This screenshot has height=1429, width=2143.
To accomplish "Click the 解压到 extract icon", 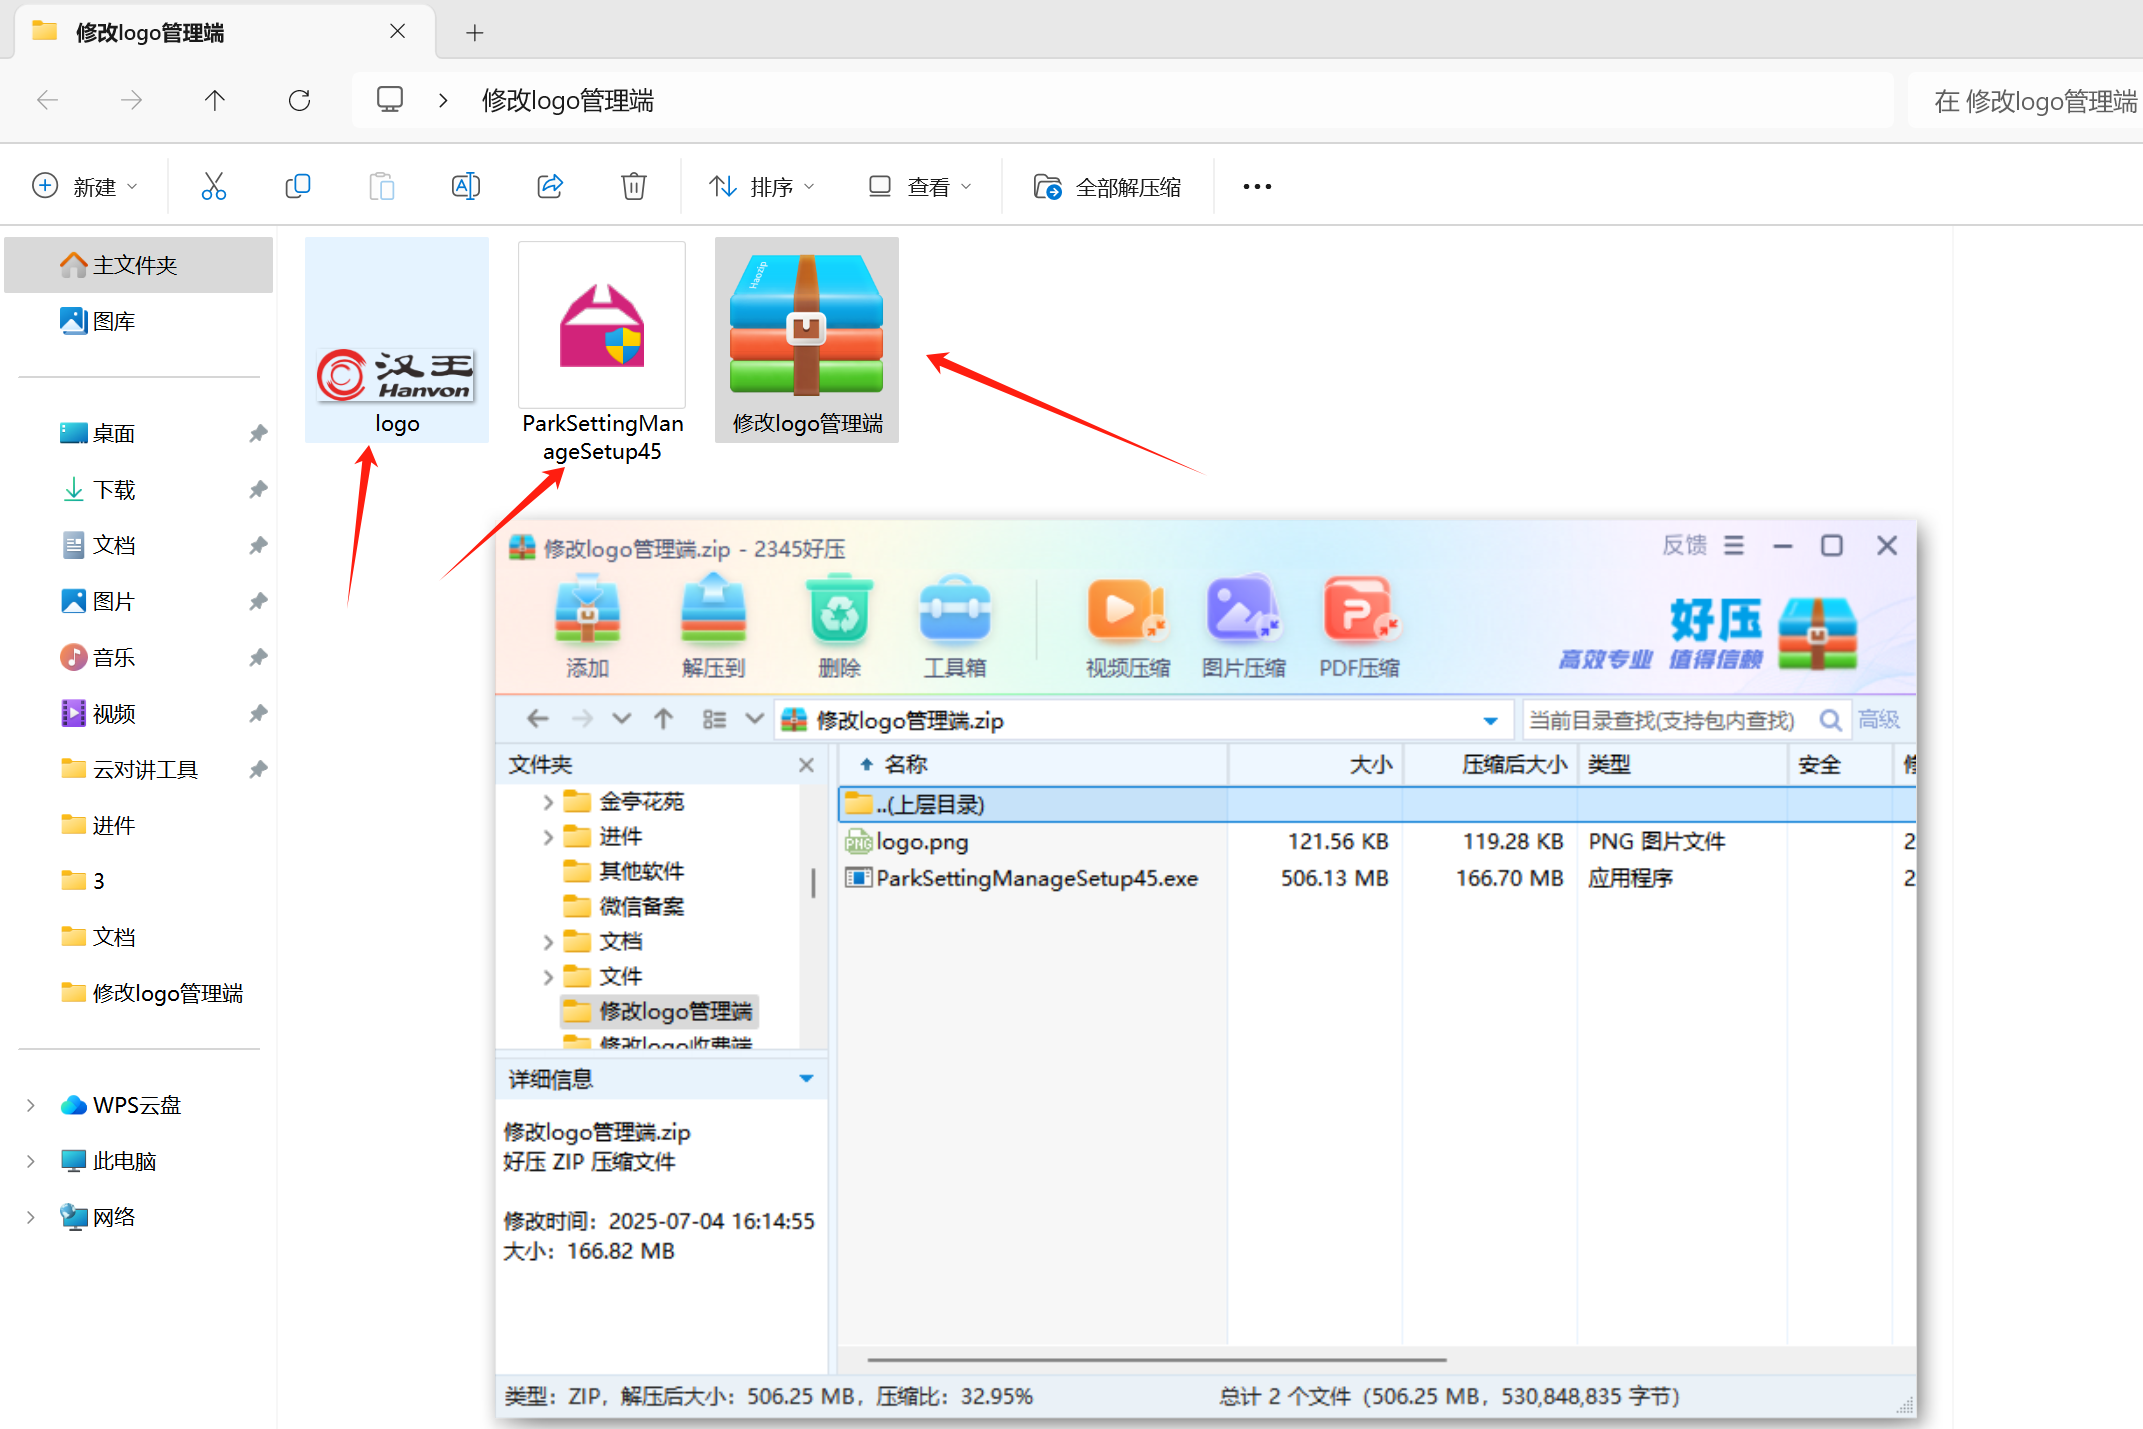I will coord(713,626).
